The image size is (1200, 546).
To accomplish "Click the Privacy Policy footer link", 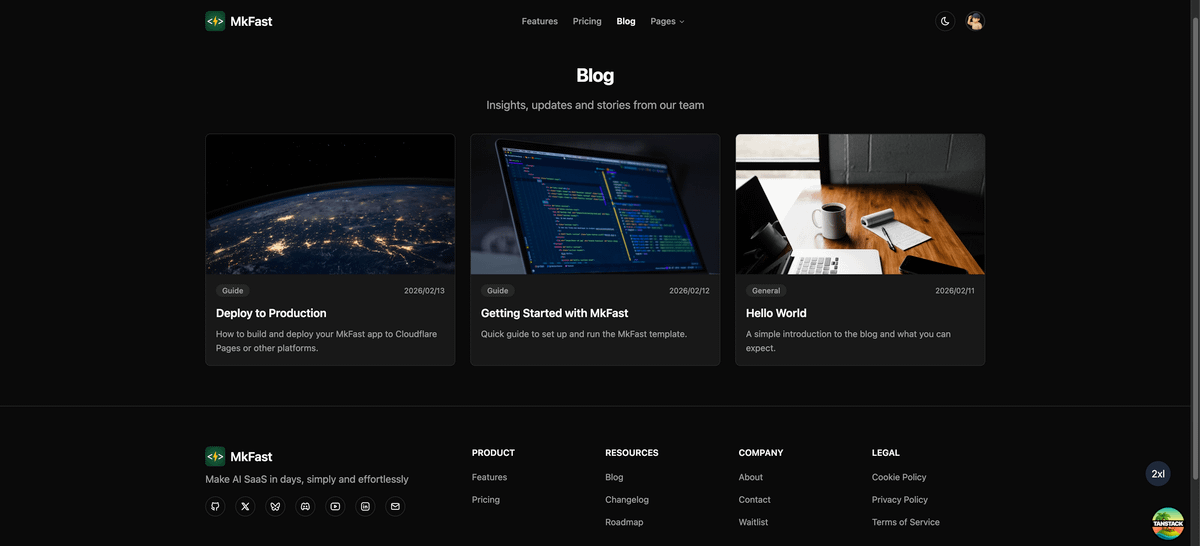I will 899,500.
